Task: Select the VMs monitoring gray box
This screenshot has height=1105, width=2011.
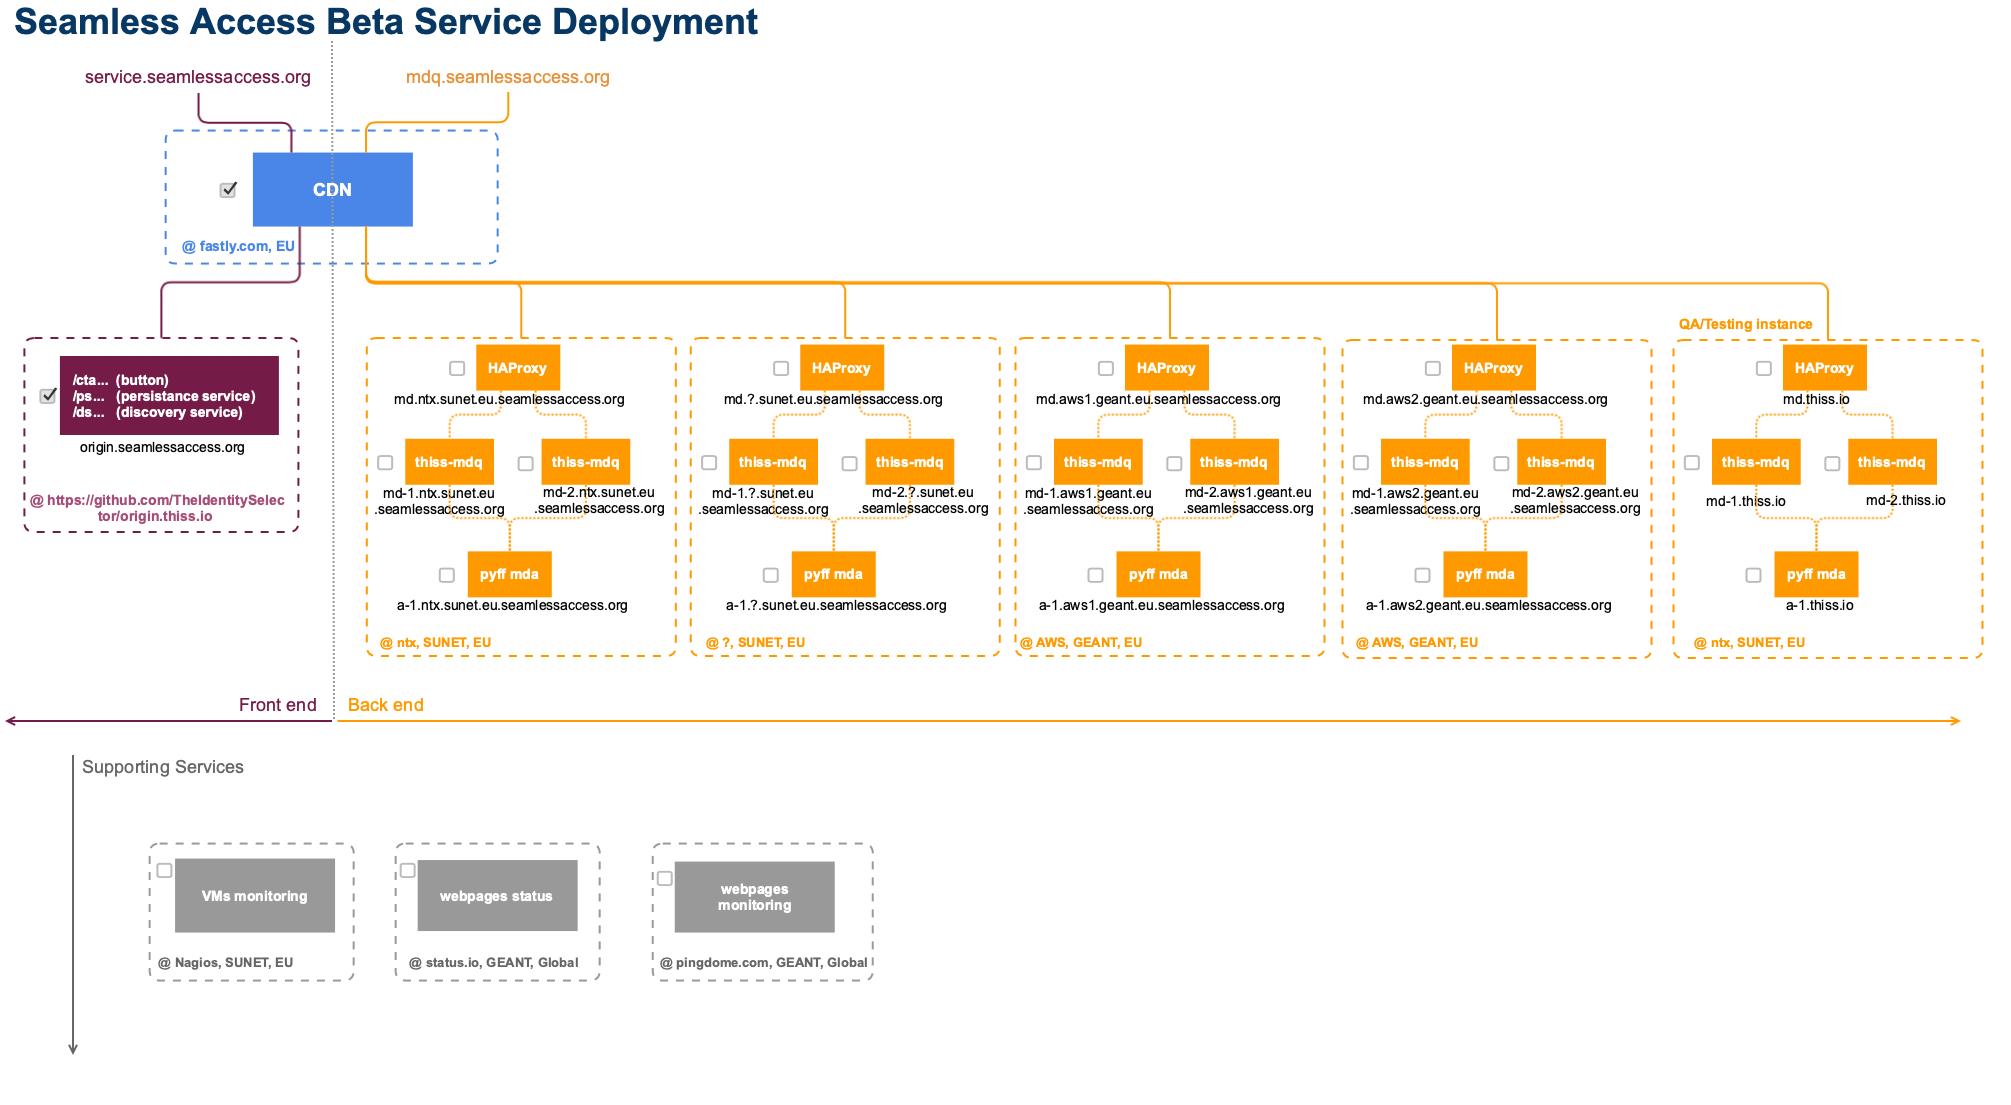Action: pos(255,896)
